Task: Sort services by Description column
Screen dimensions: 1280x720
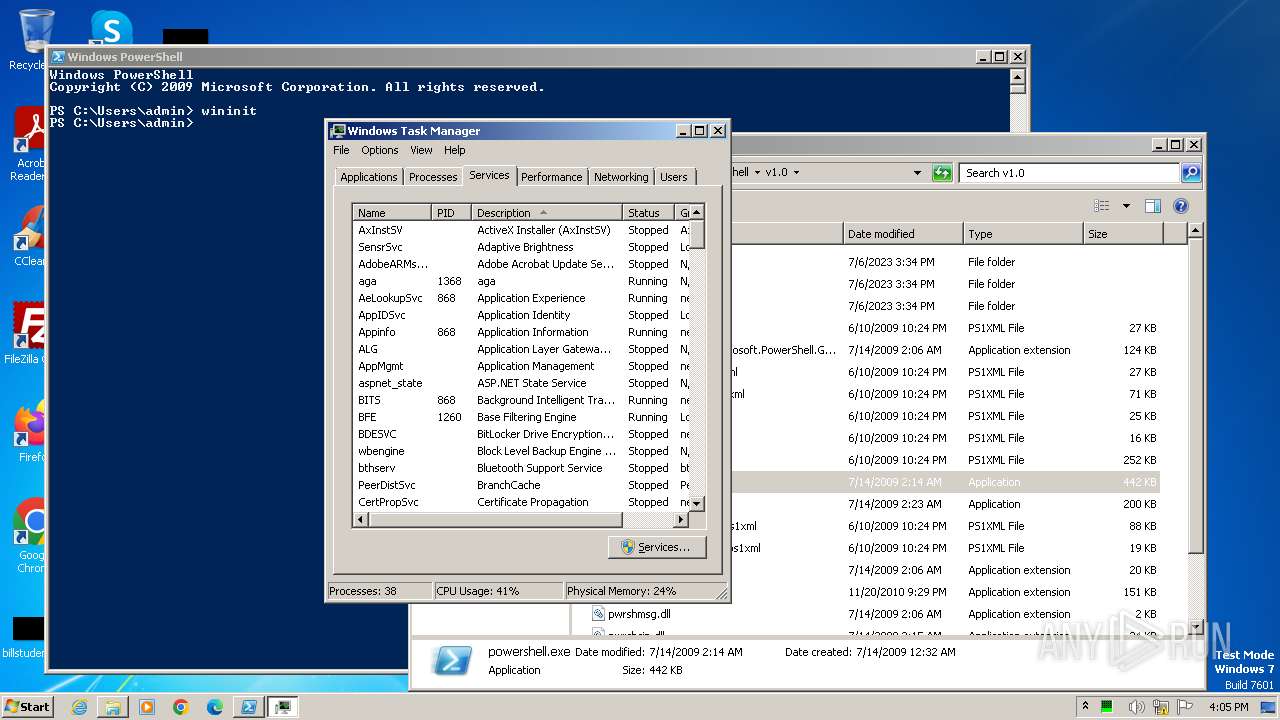Action: click(x=547, y=213)
